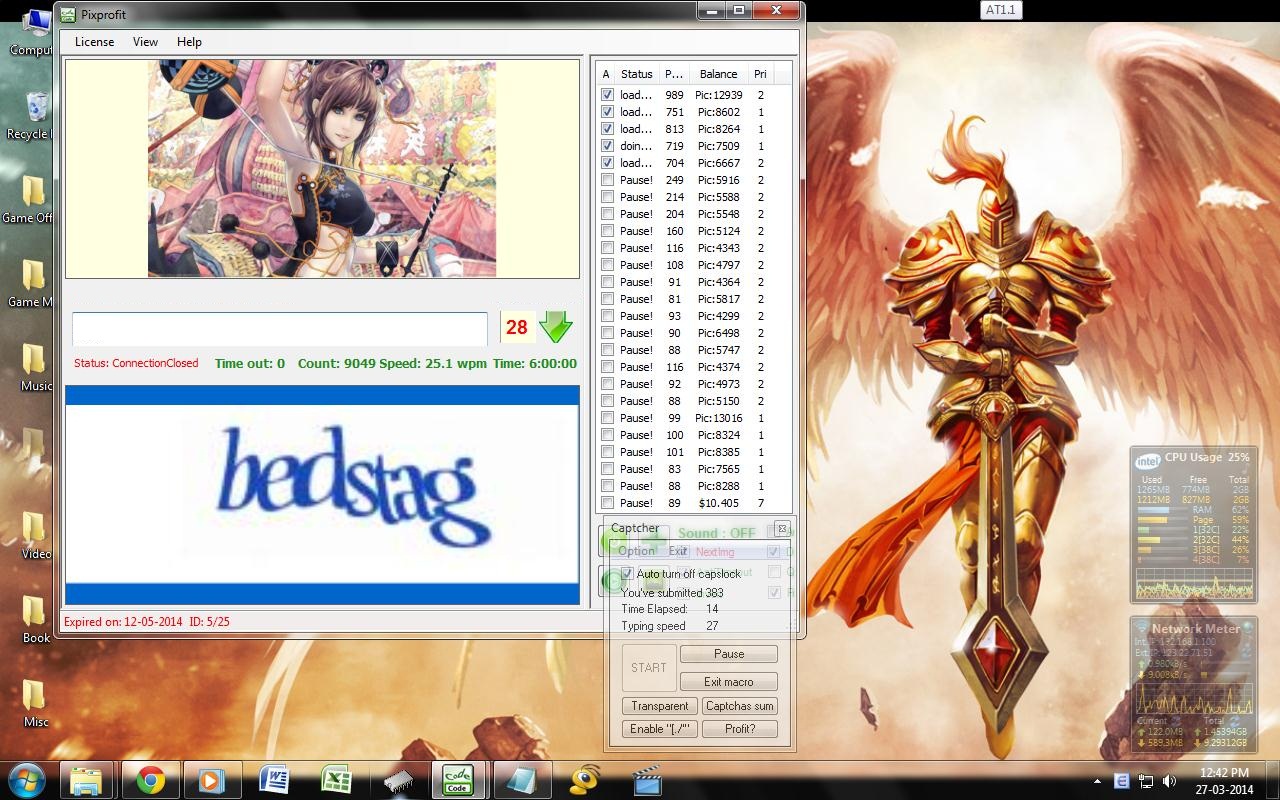Click the START button in Captcher
Image resolution: width=1280 pixels, height=800 pixels.
649,668
